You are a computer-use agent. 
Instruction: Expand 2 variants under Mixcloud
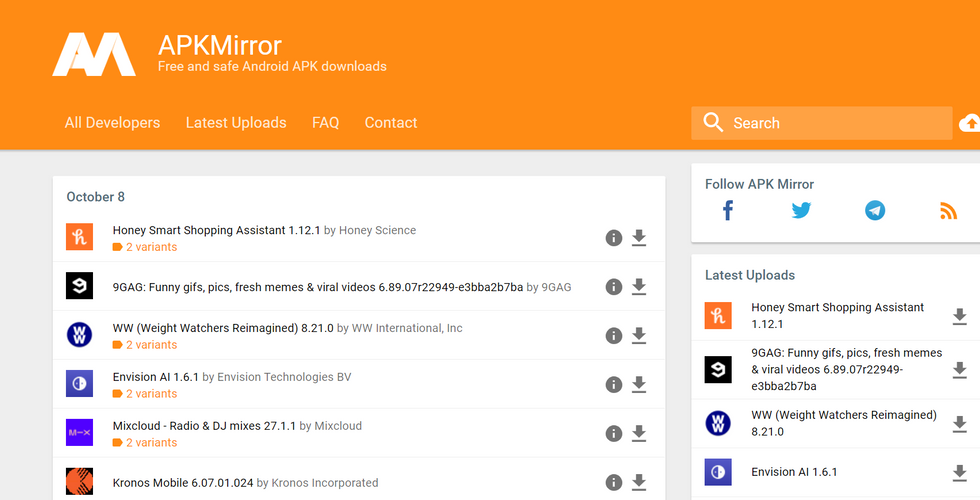[x=145, y=442]
